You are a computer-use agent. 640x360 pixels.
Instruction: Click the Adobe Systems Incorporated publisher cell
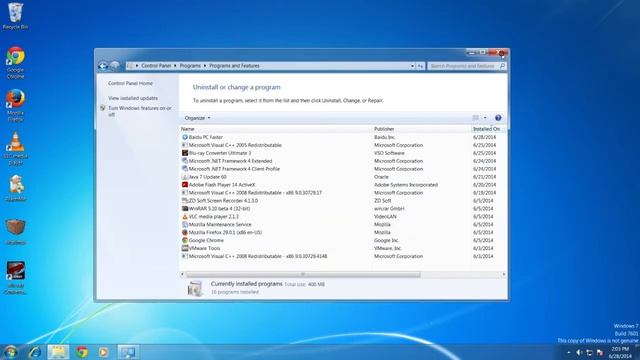(406, 185)
